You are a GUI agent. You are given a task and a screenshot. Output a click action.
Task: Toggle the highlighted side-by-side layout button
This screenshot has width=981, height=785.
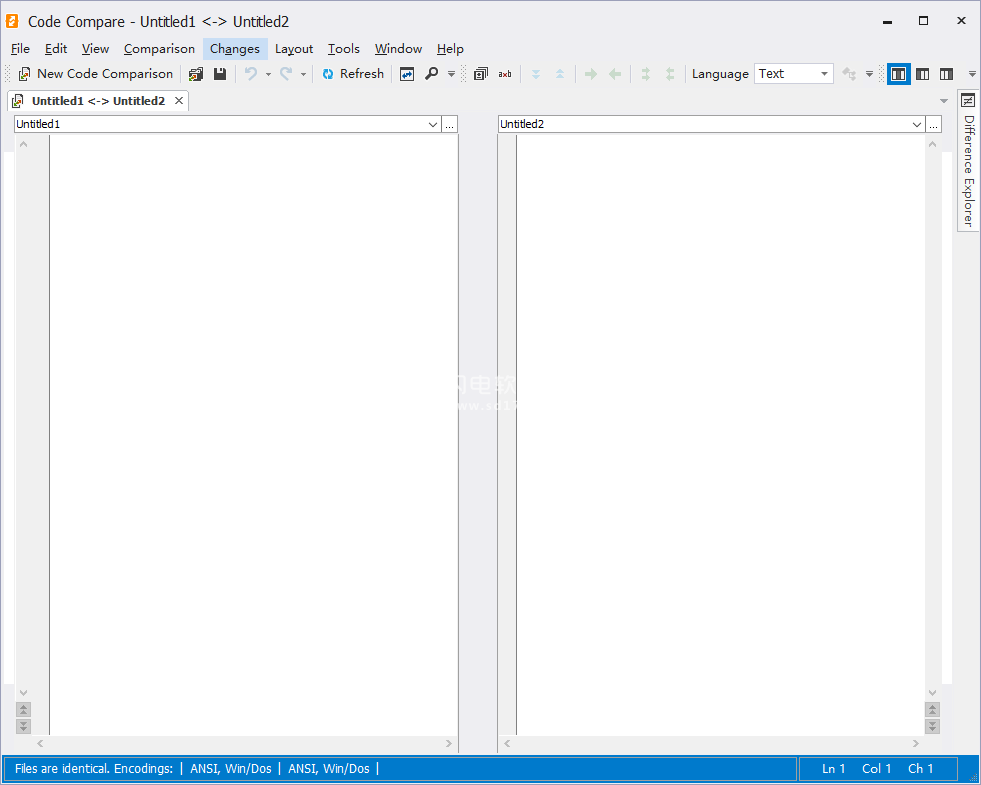(898, 74)
